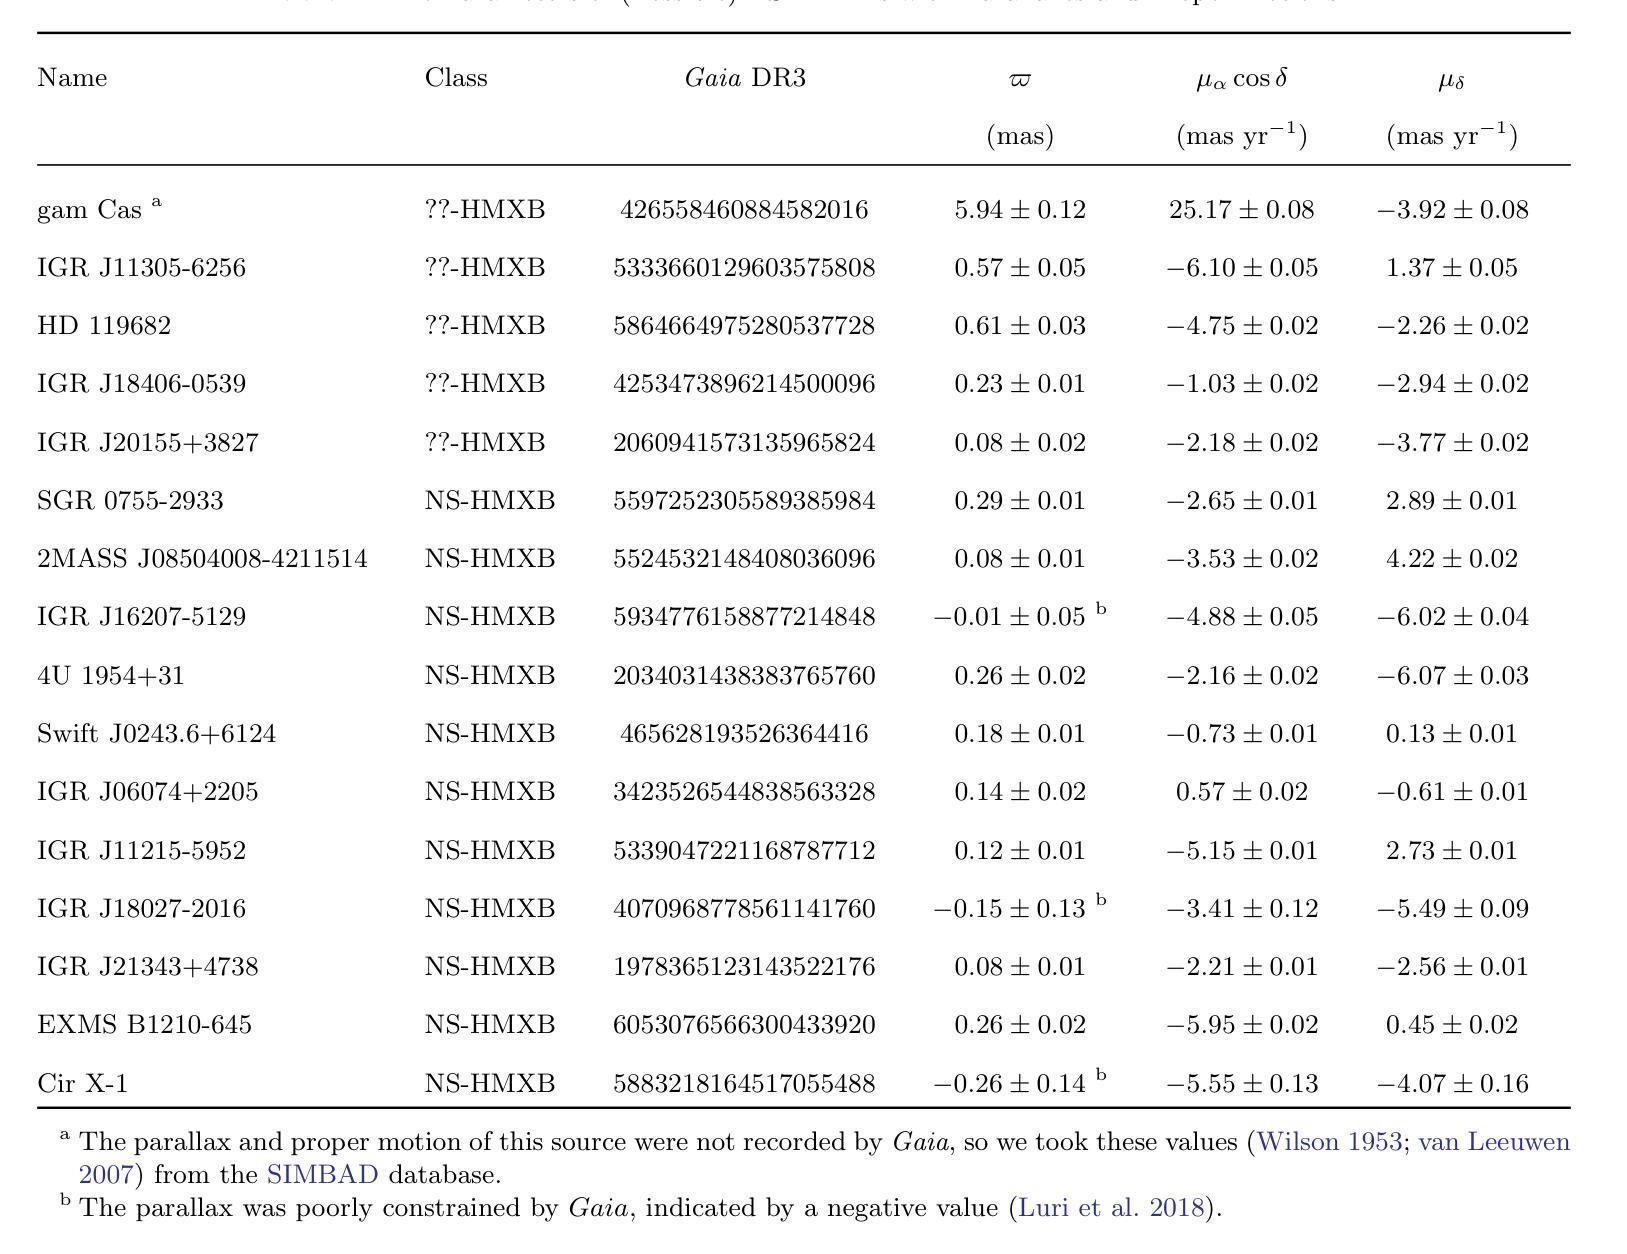Select Gaia ID 5864664975280537728
The width and height of the screenshot is (1627, 1254).
click(x=744, y=326)
